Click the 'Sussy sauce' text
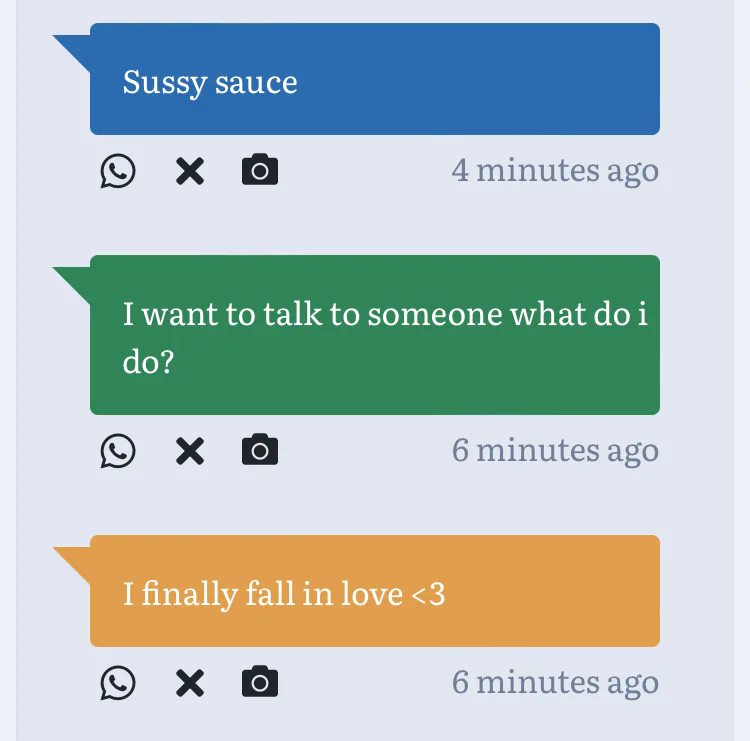 [210, 82]
